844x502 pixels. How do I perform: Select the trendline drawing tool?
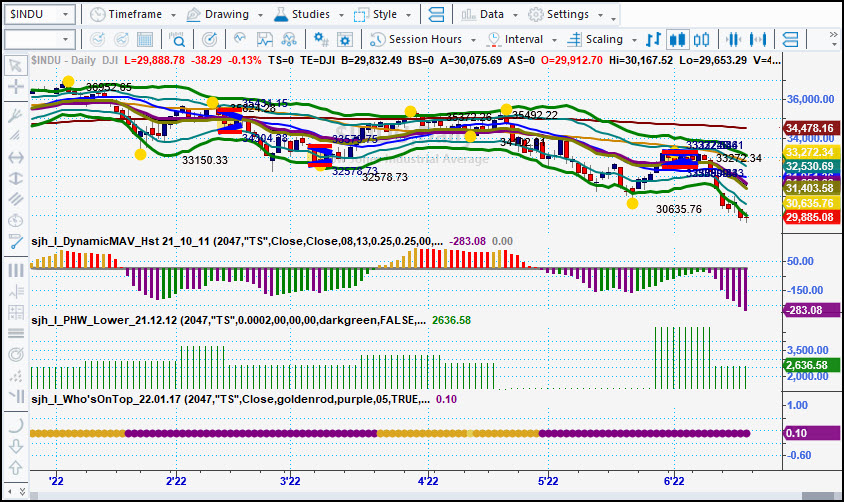[x=16, y=243]
